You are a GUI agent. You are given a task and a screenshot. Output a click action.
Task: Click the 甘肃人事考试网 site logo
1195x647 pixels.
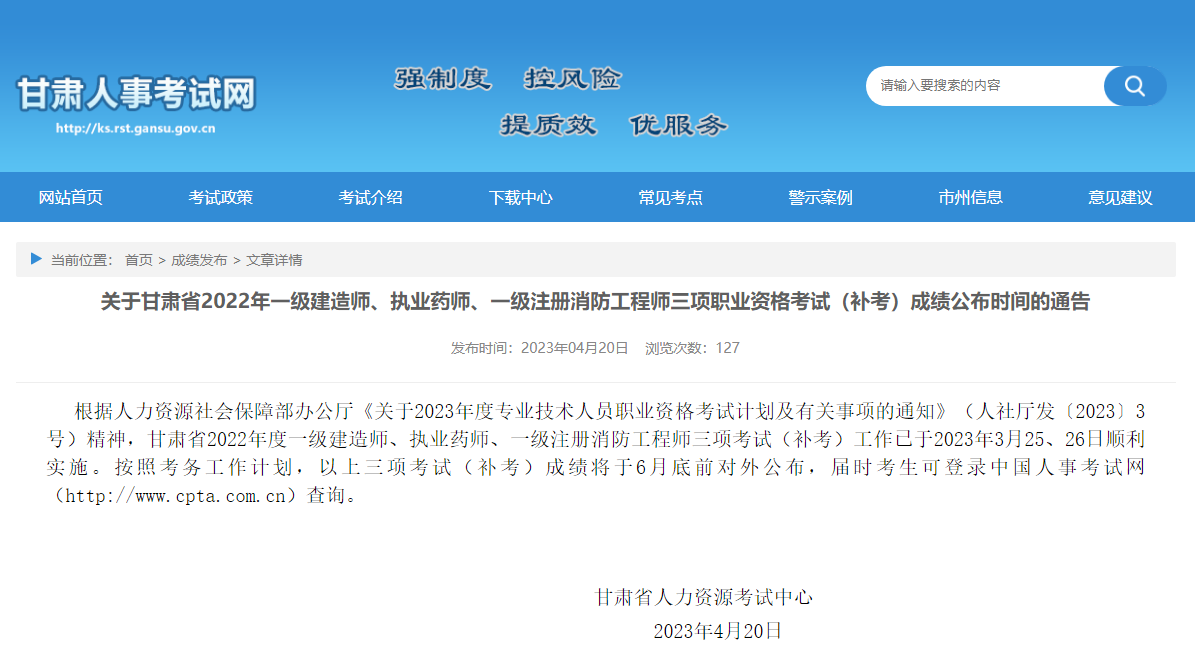click(x=136, y=94)
